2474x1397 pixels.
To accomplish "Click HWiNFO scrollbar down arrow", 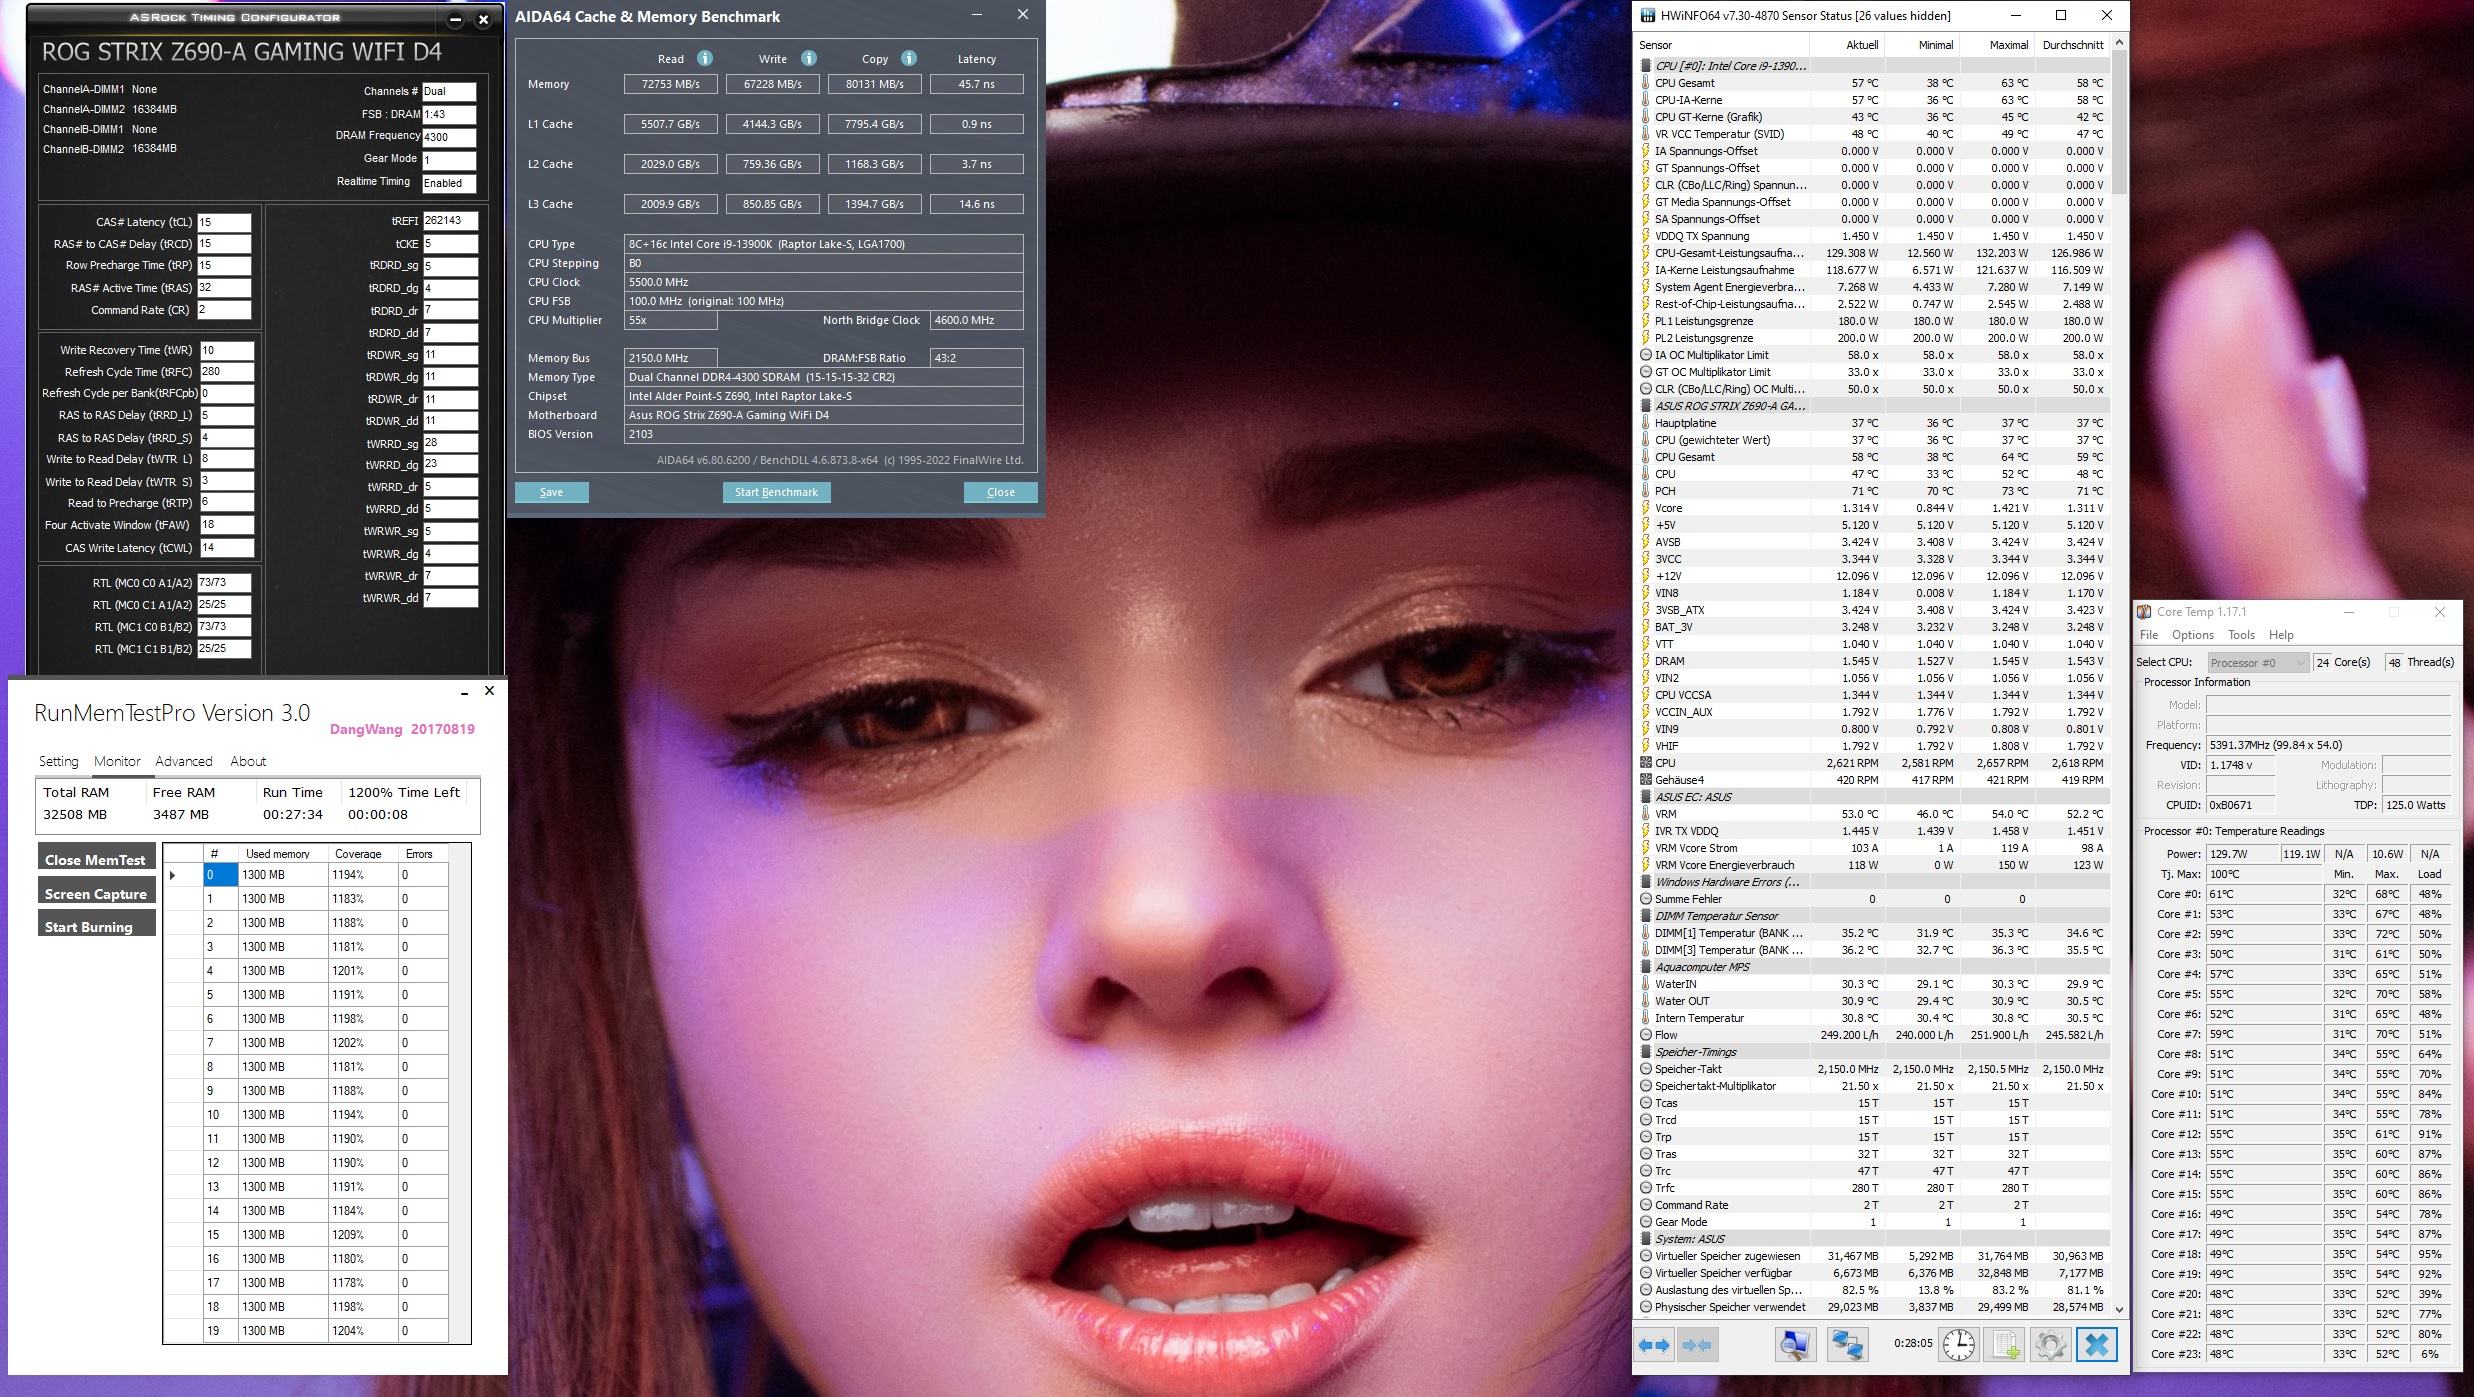I will pos(2119,1308).
